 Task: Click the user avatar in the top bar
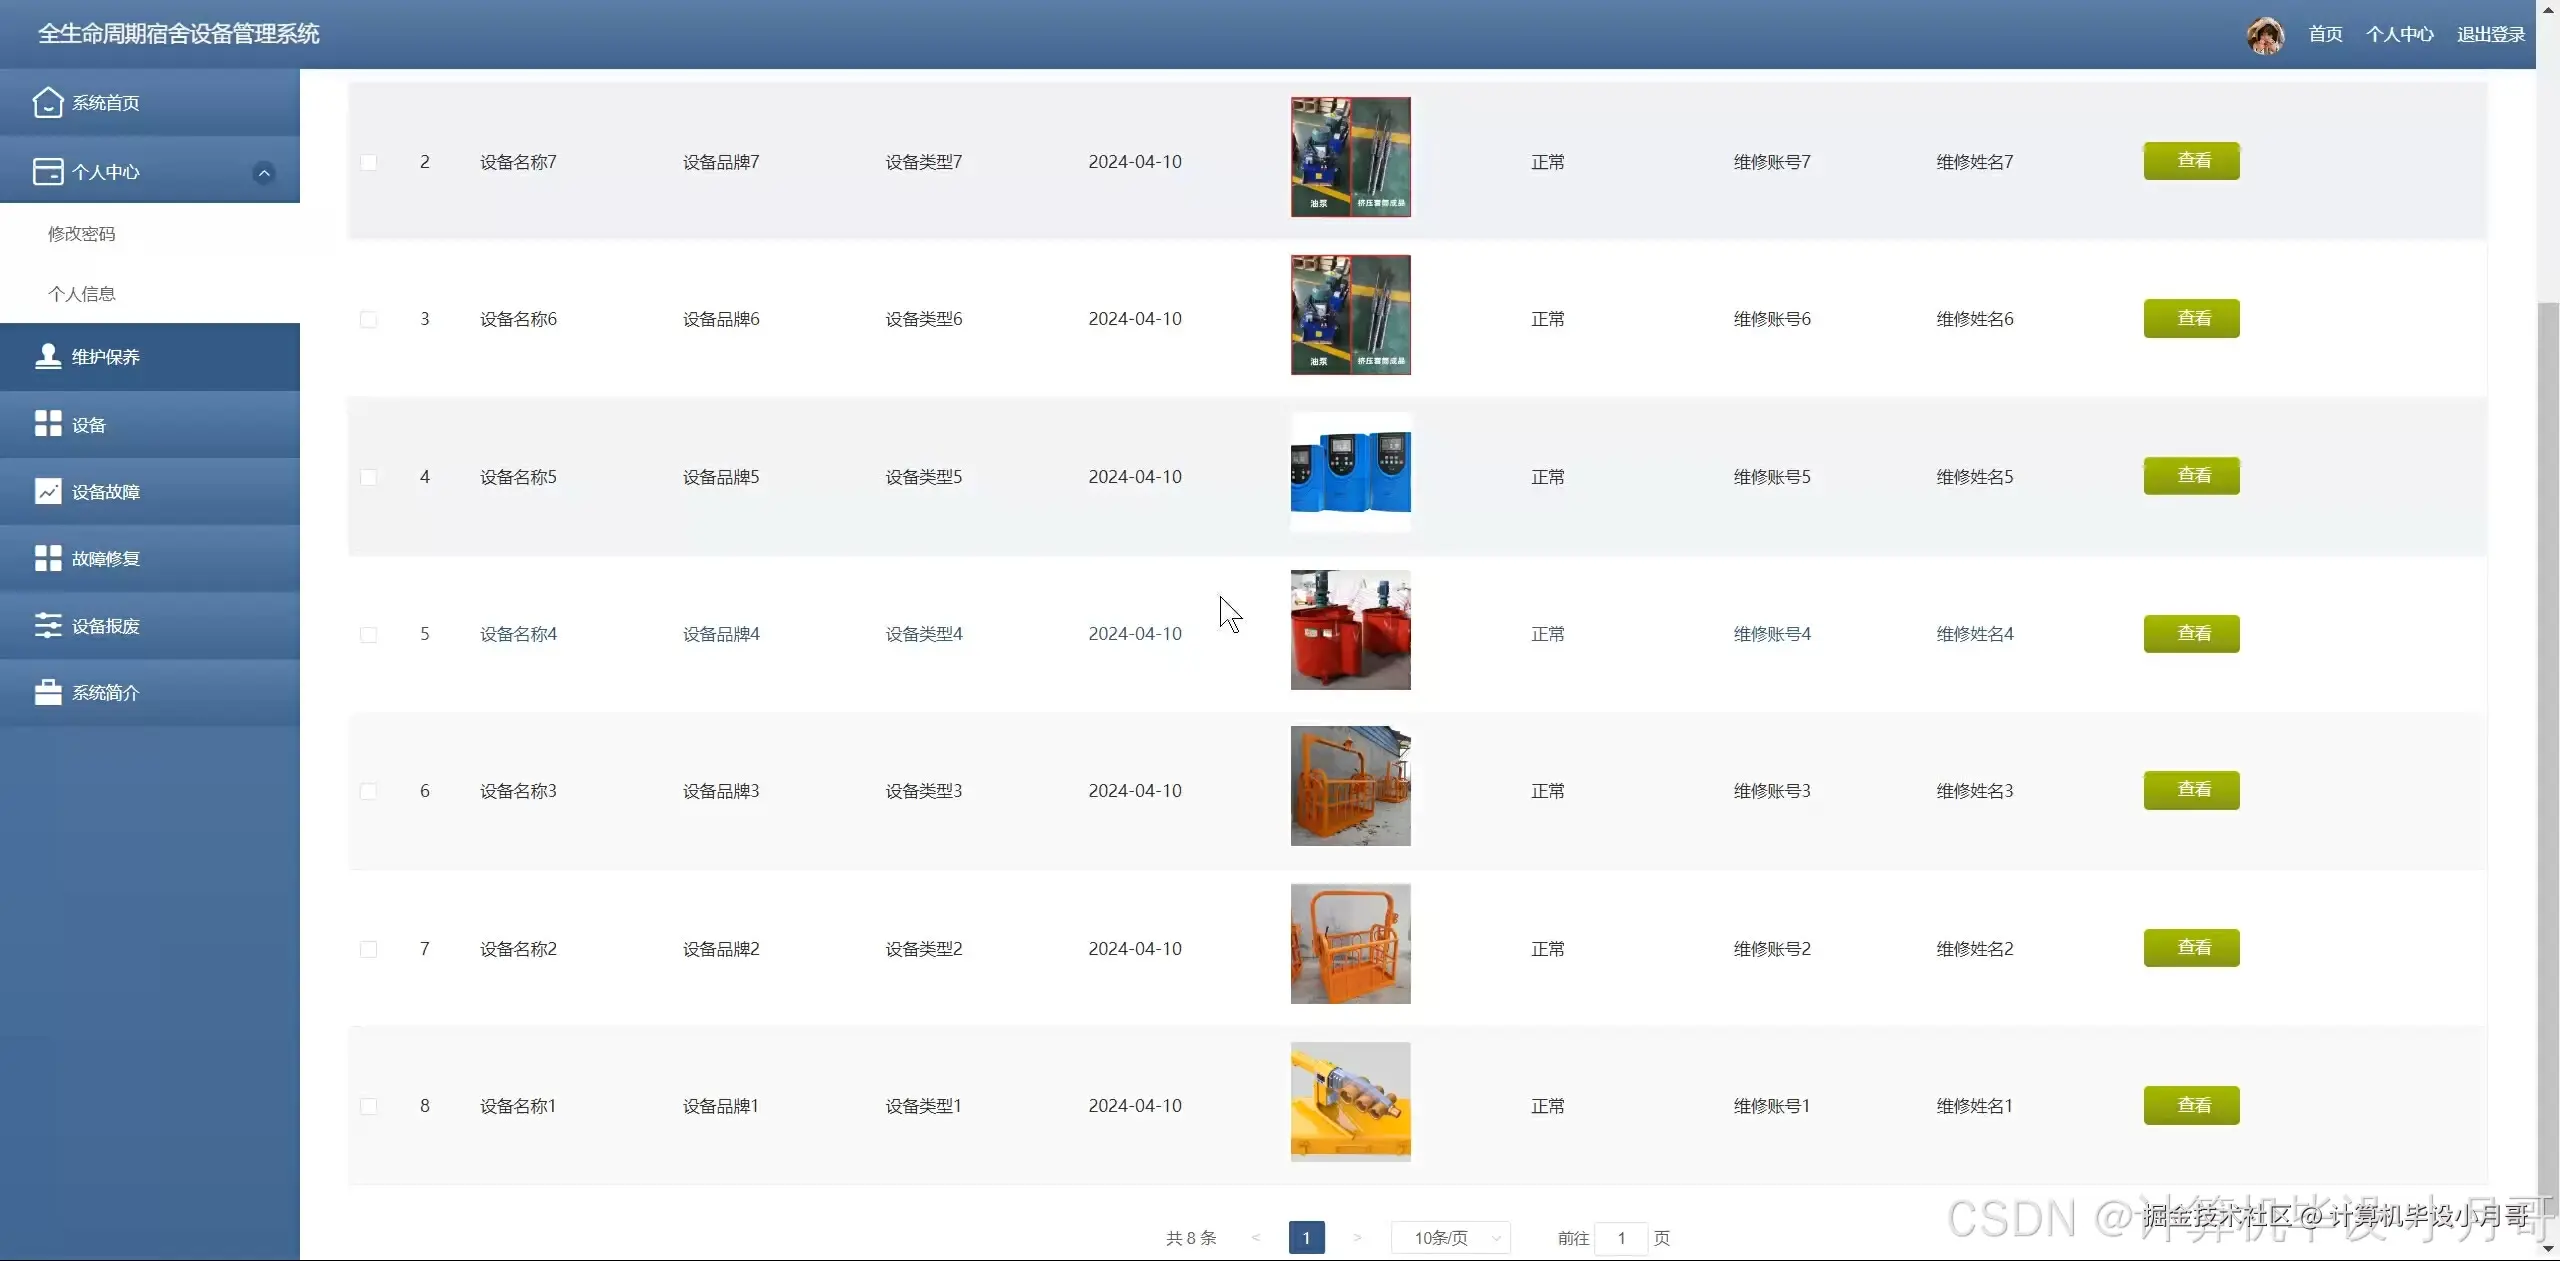pos(2264,35)
